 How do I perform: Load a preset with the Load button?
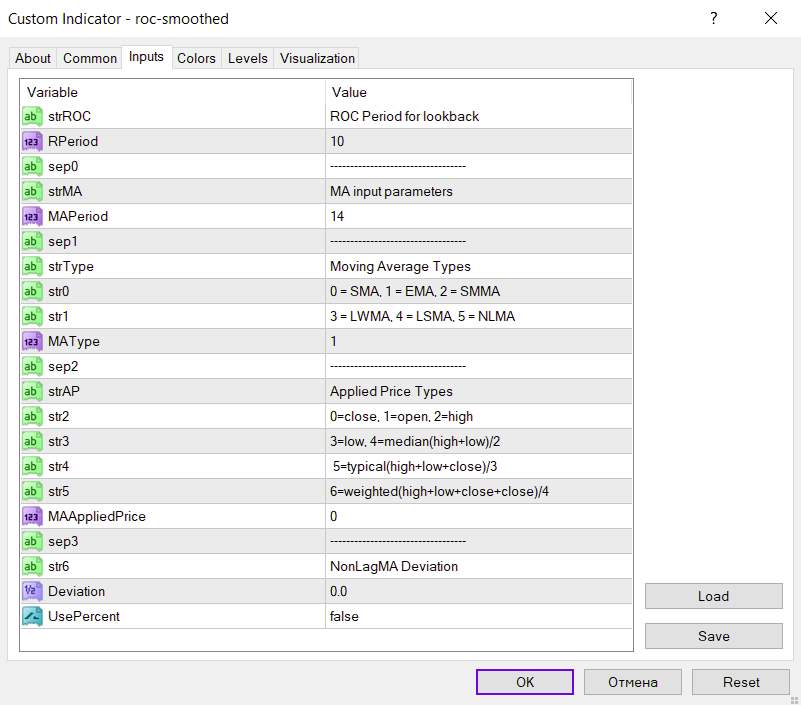coord(714,596)
